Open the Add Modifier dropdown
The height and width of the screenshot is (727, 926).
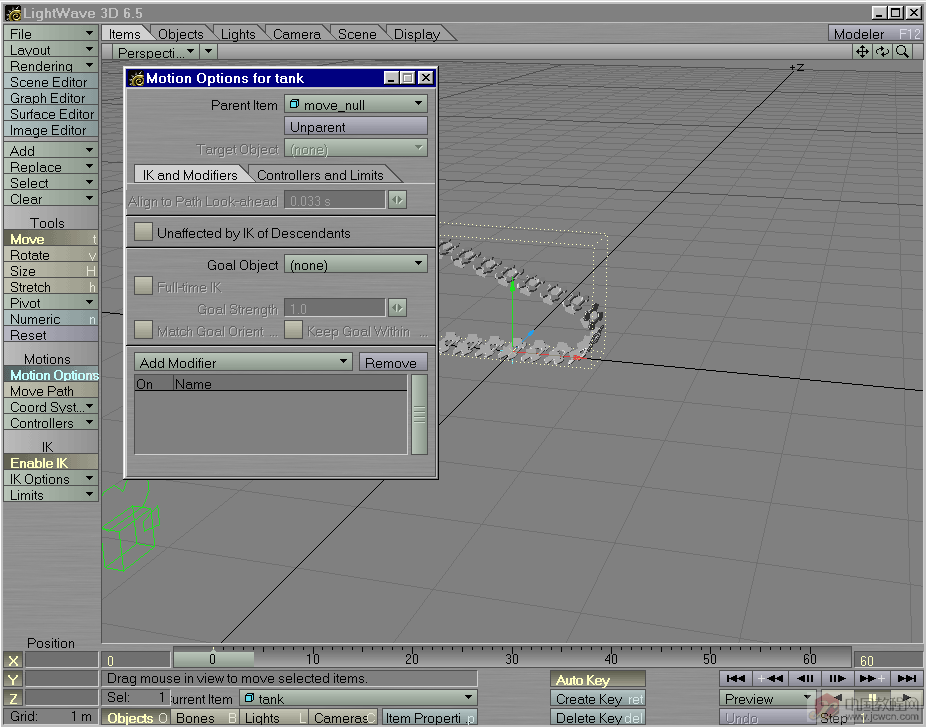243,363
